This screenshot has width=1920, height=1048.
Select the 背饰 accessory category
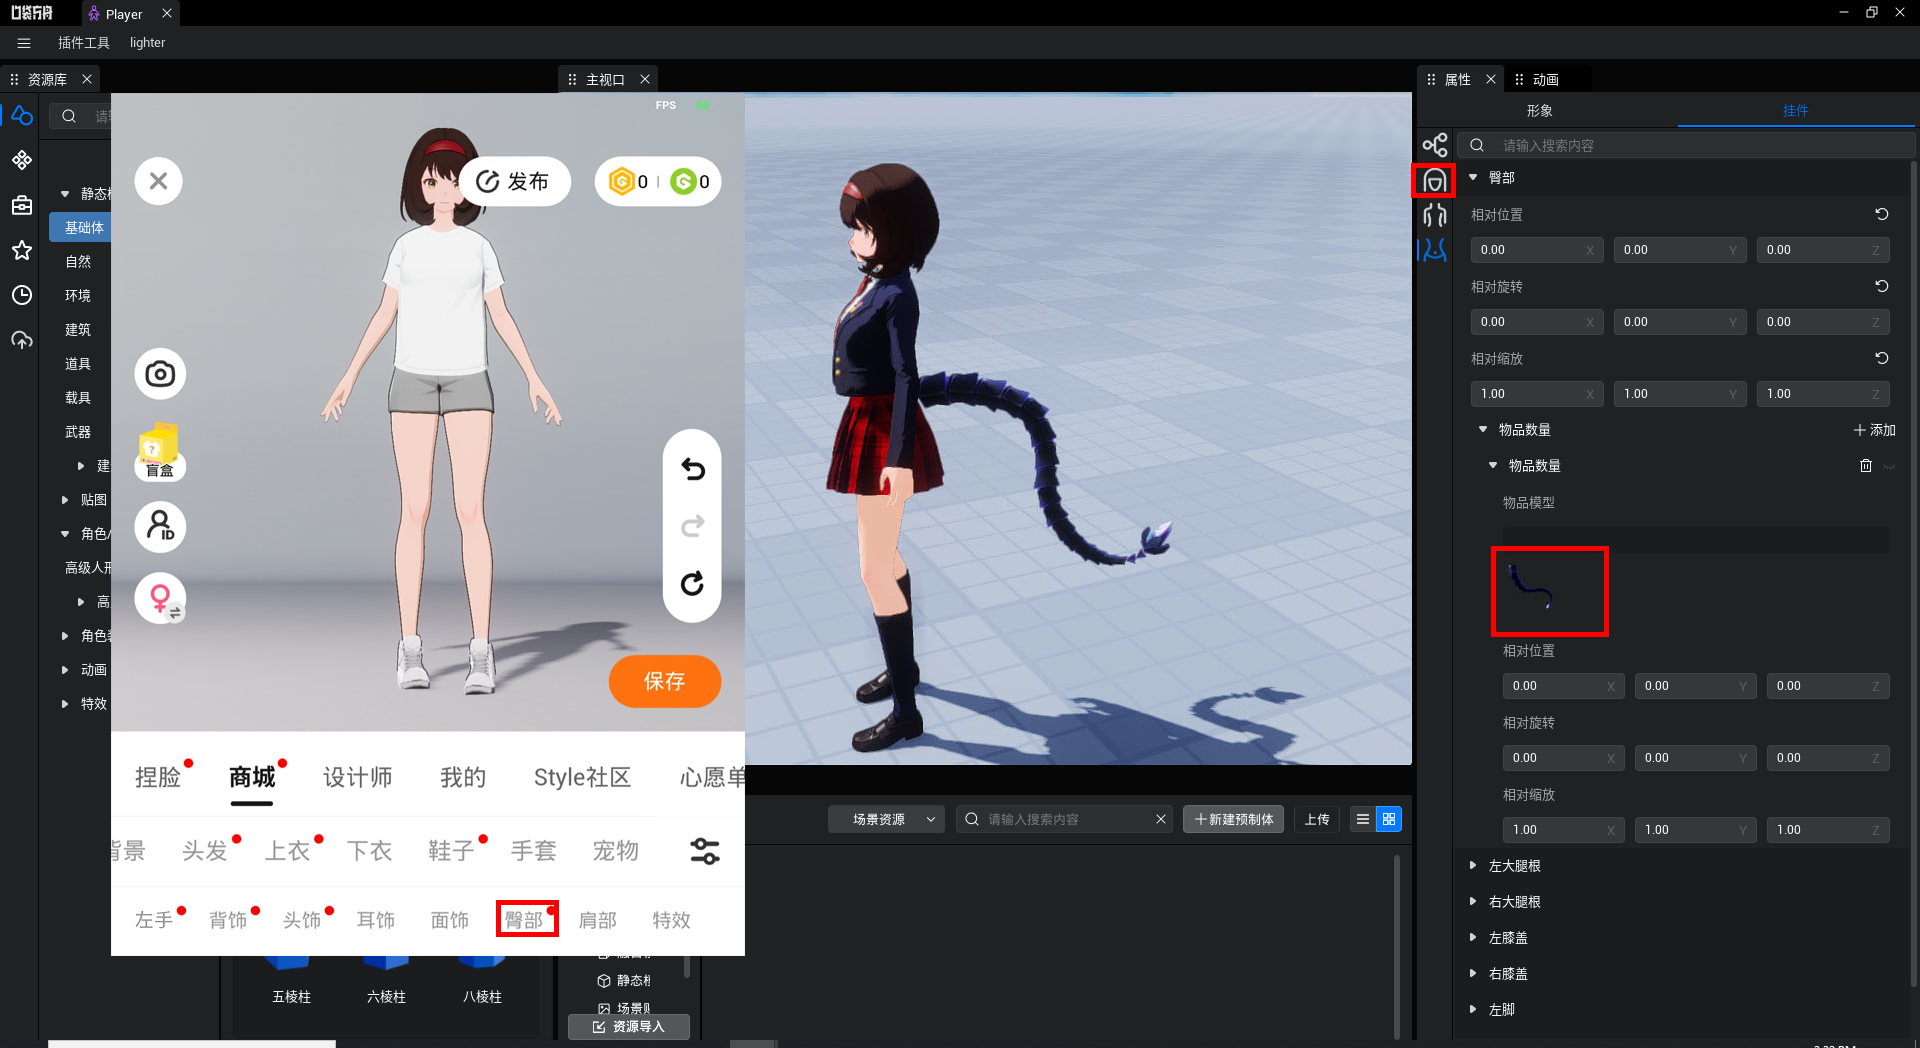228,920
